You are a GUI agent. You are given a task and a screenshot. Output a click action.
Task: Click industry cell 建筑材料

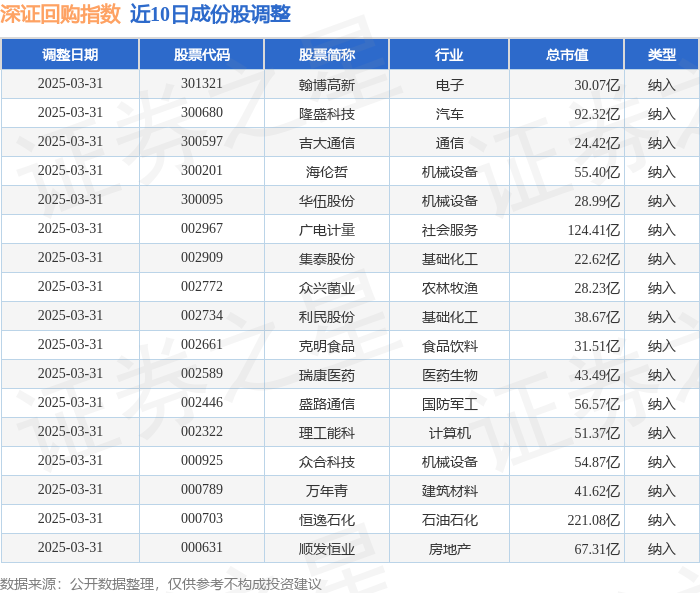click(x=450, y=491)
